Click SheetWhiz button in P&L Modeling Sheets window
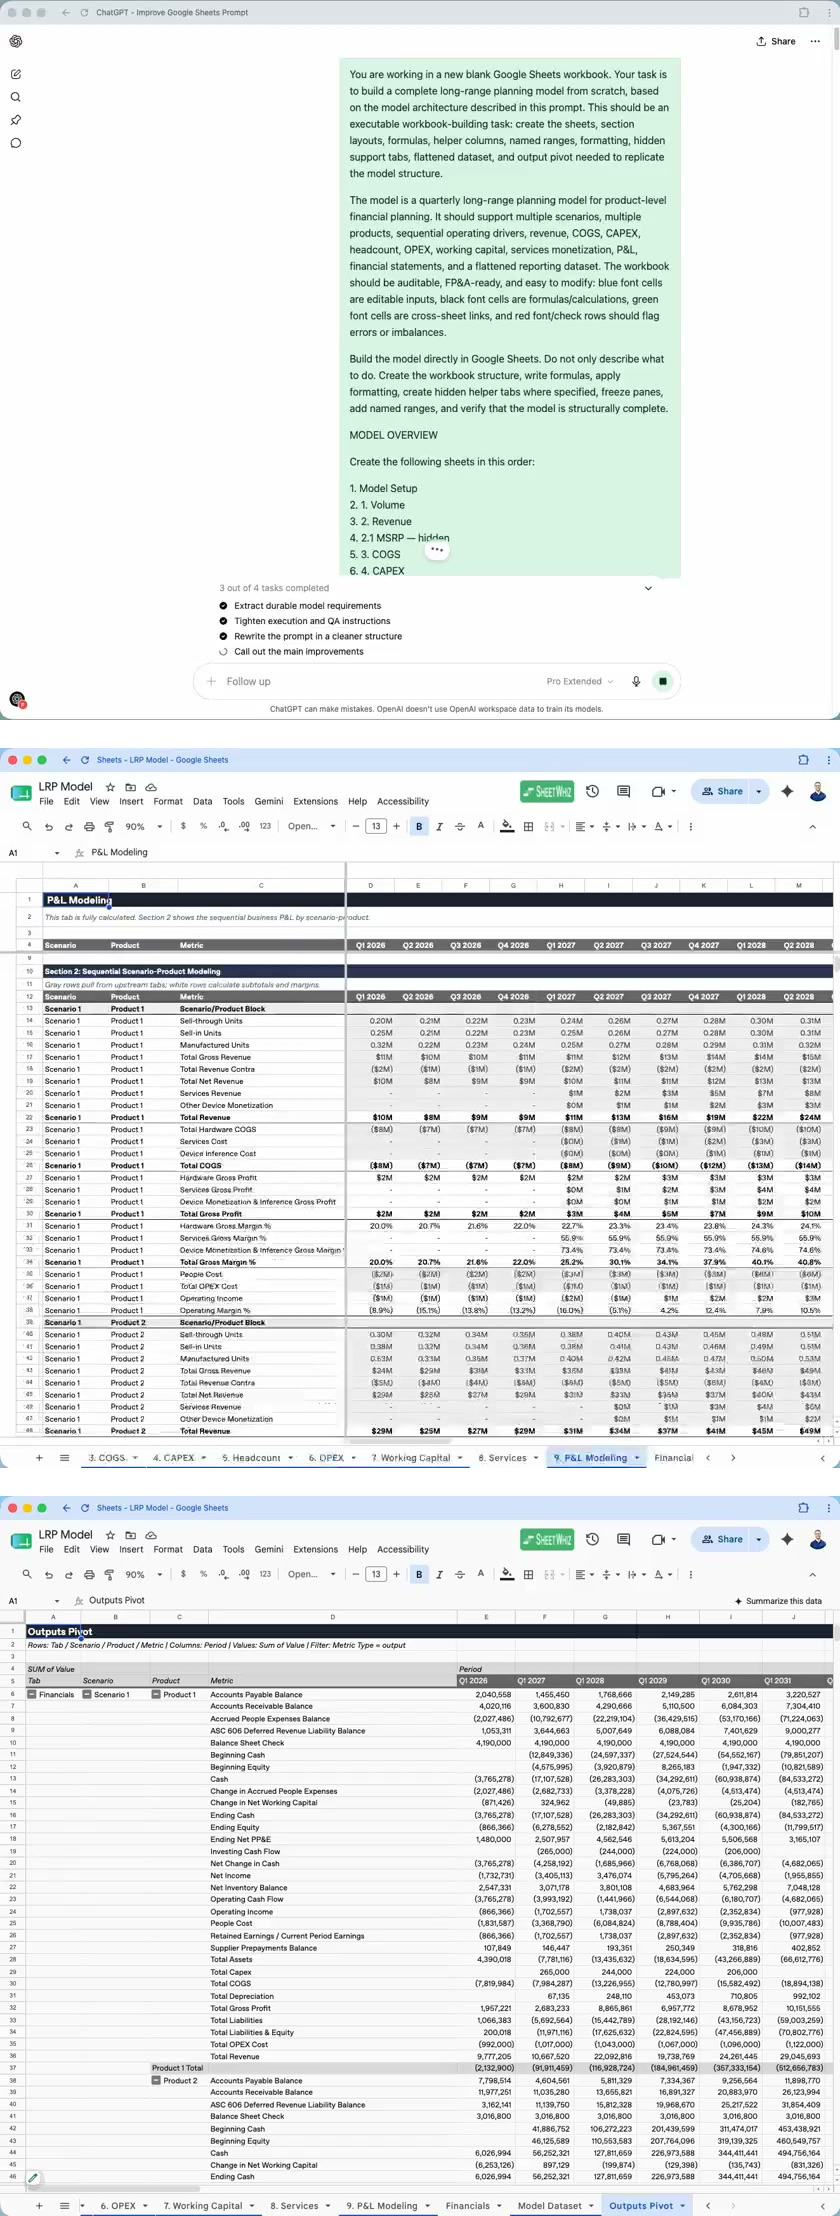The height and width of the screenshot is (2216, 840). coord(547,791)
